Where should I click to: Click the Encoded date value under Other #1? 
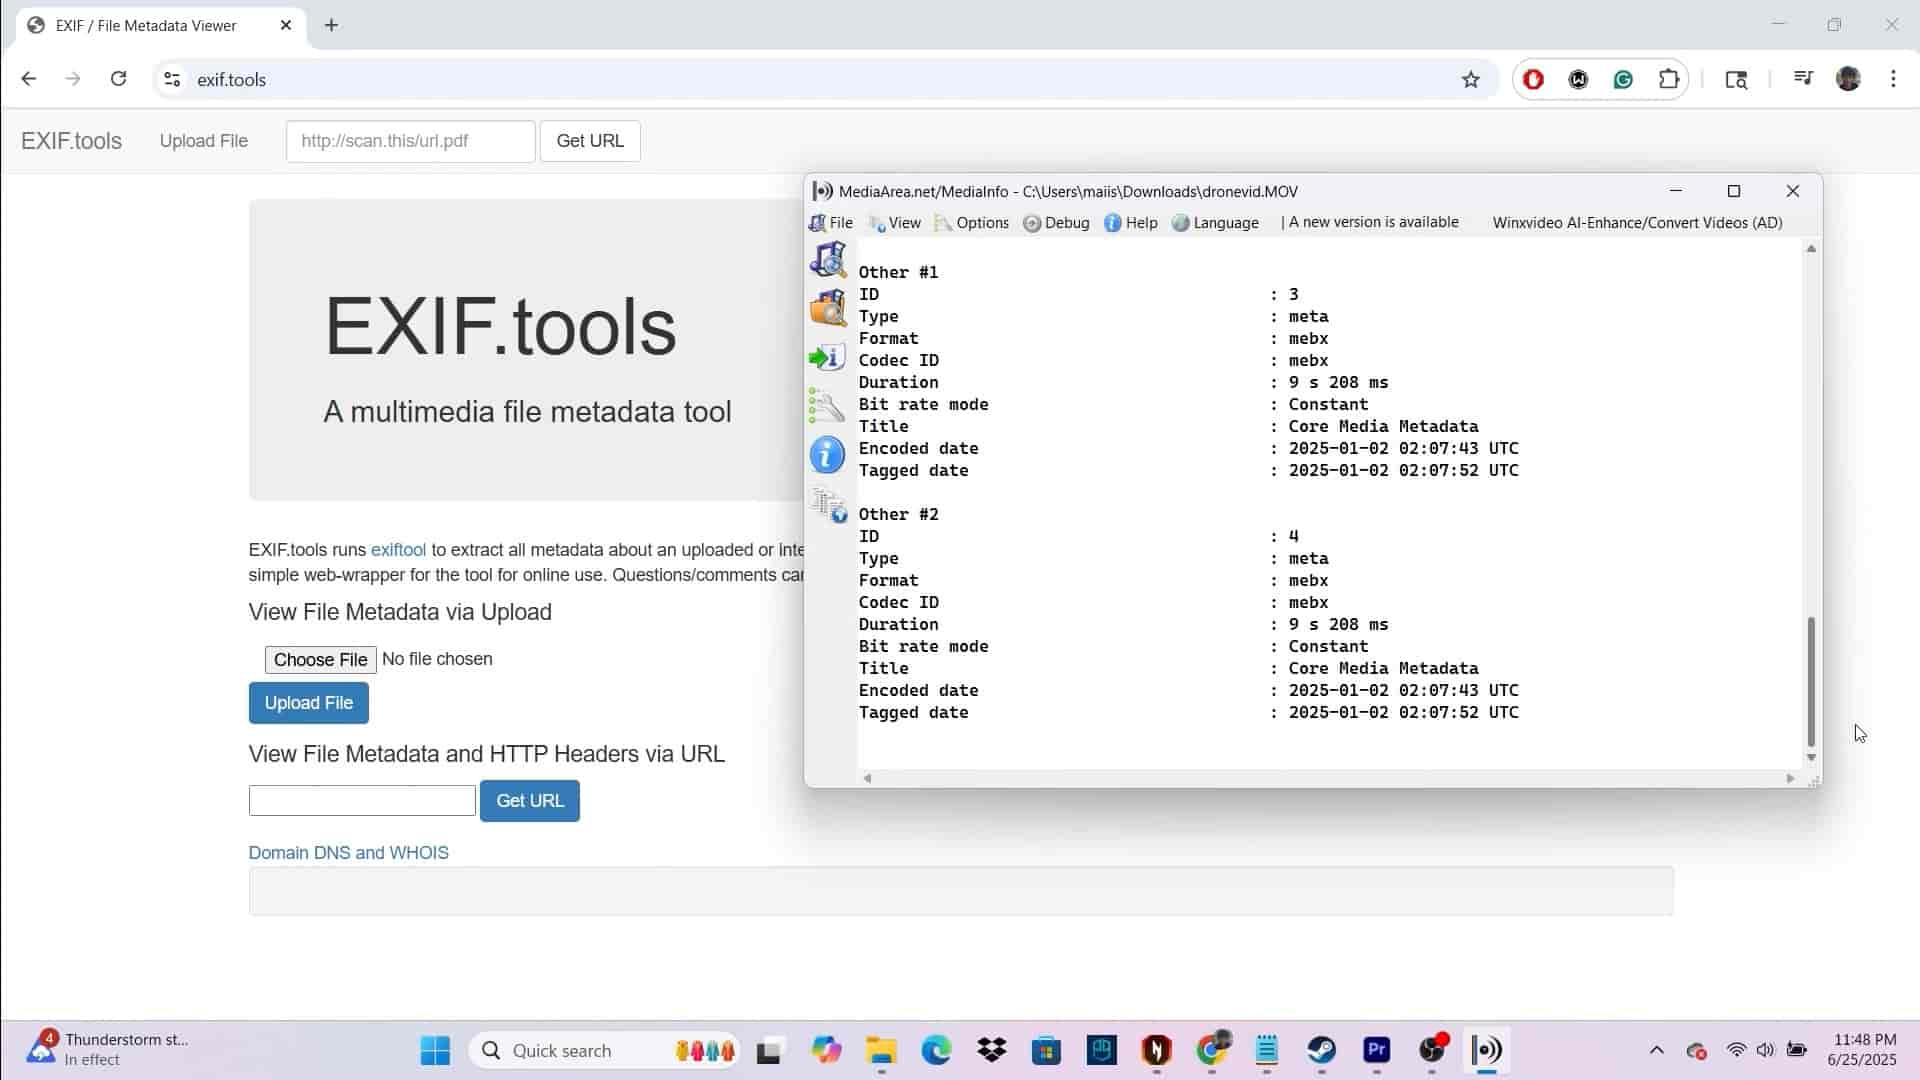1403,448
